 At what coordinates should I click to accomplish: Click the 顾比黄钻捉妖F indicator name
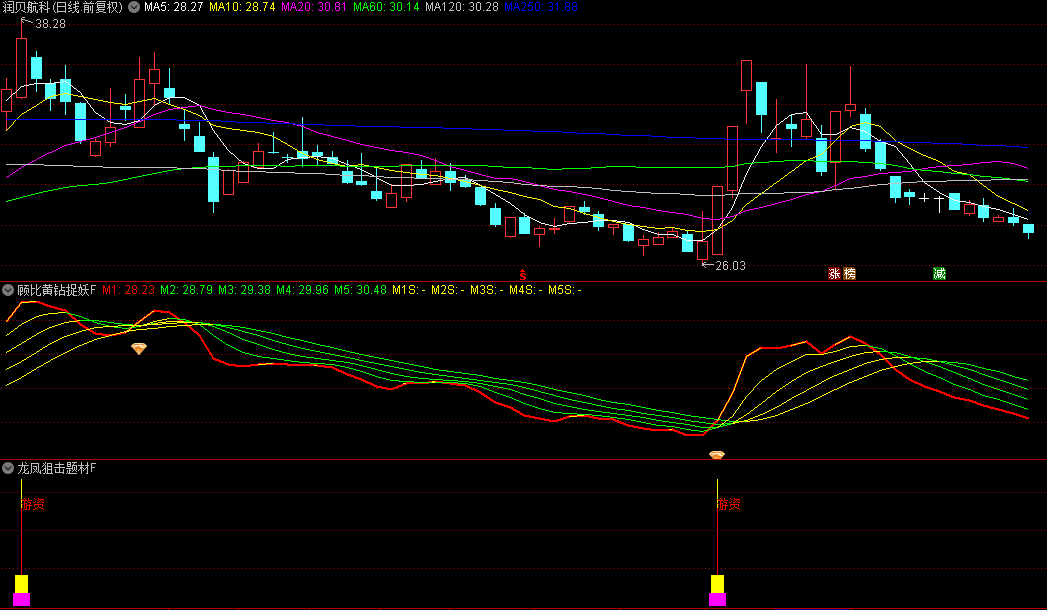click(x=56, y=290)
